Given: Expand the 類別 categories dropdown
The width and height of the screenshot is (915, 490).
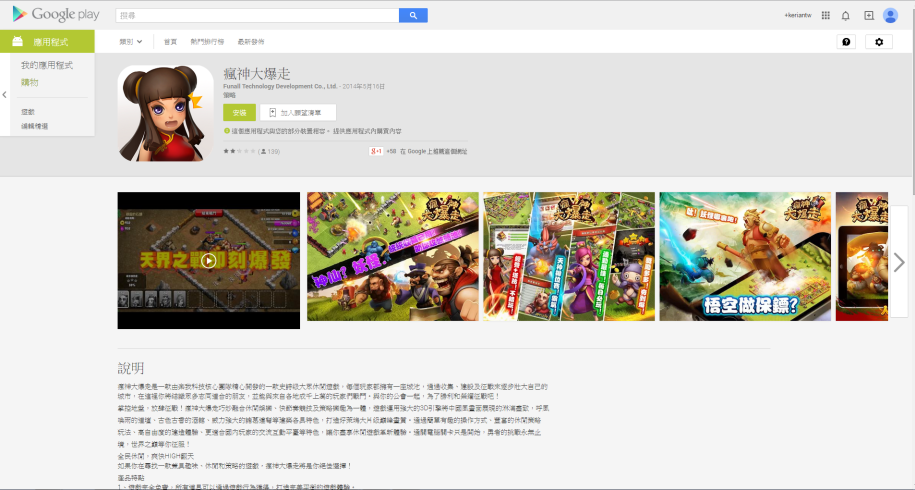Looking at the screenshot, I should coord(131,42).
